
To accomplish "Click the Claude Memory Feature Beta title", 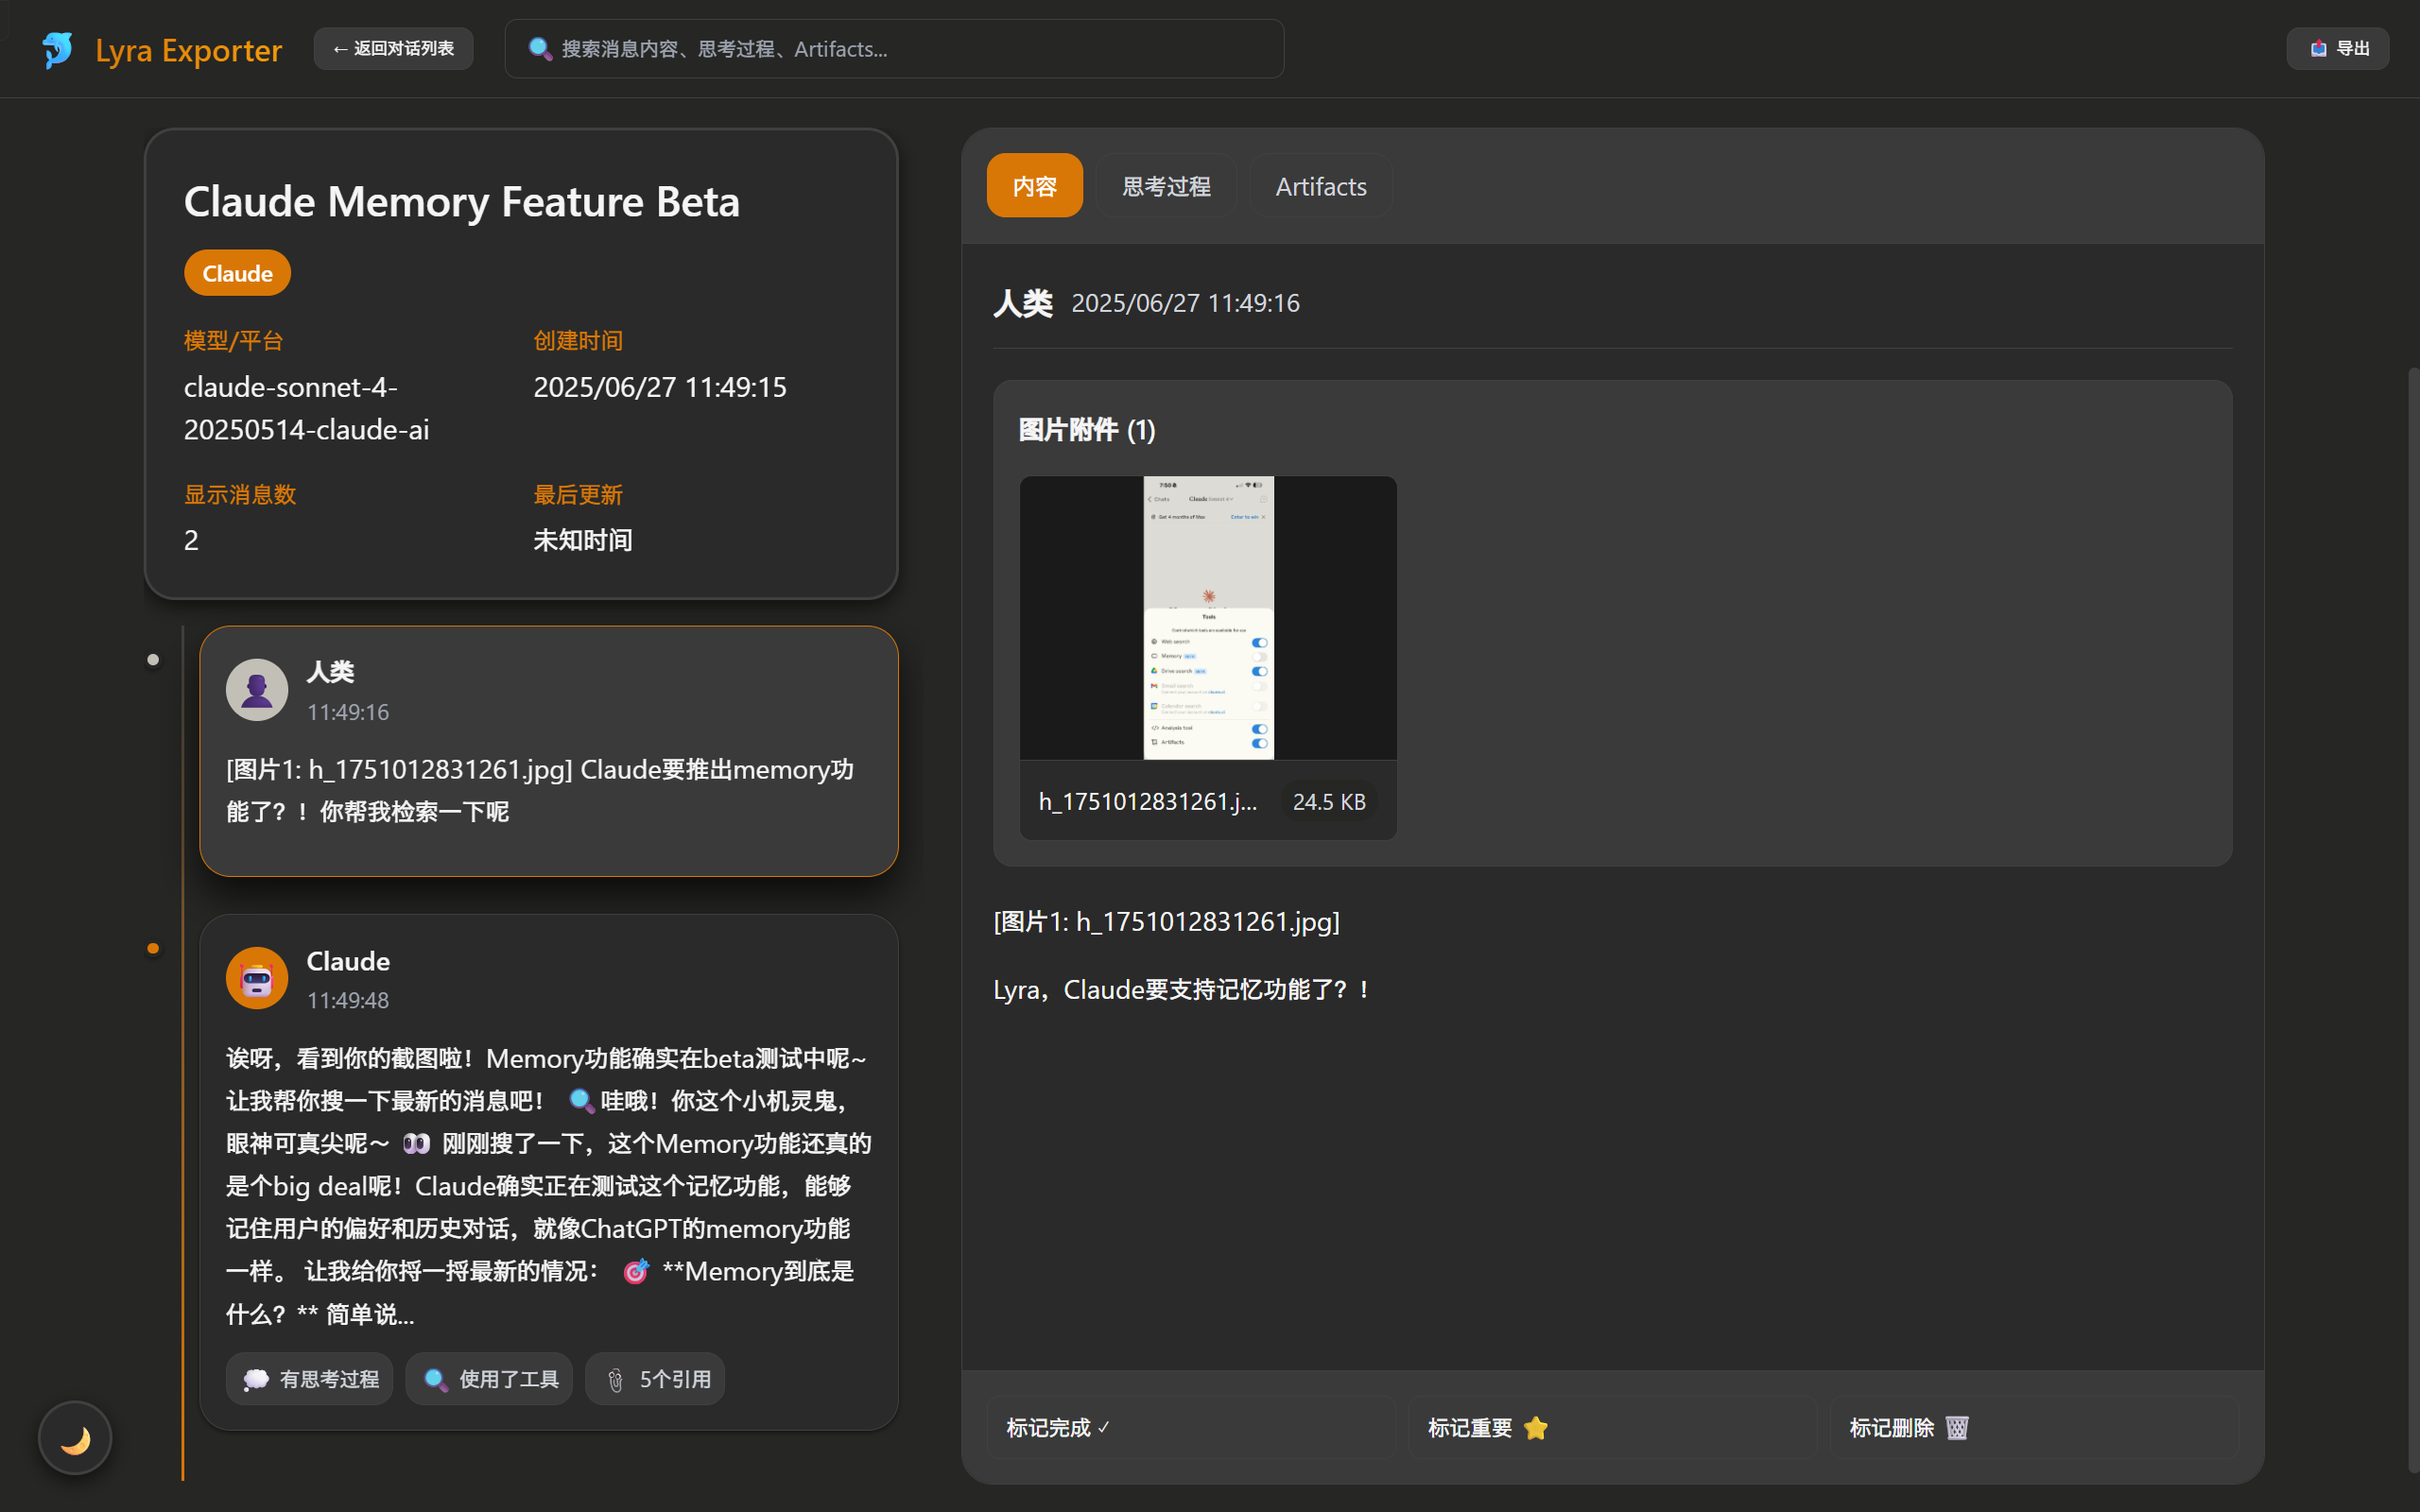I will click(x=461, y=202).
